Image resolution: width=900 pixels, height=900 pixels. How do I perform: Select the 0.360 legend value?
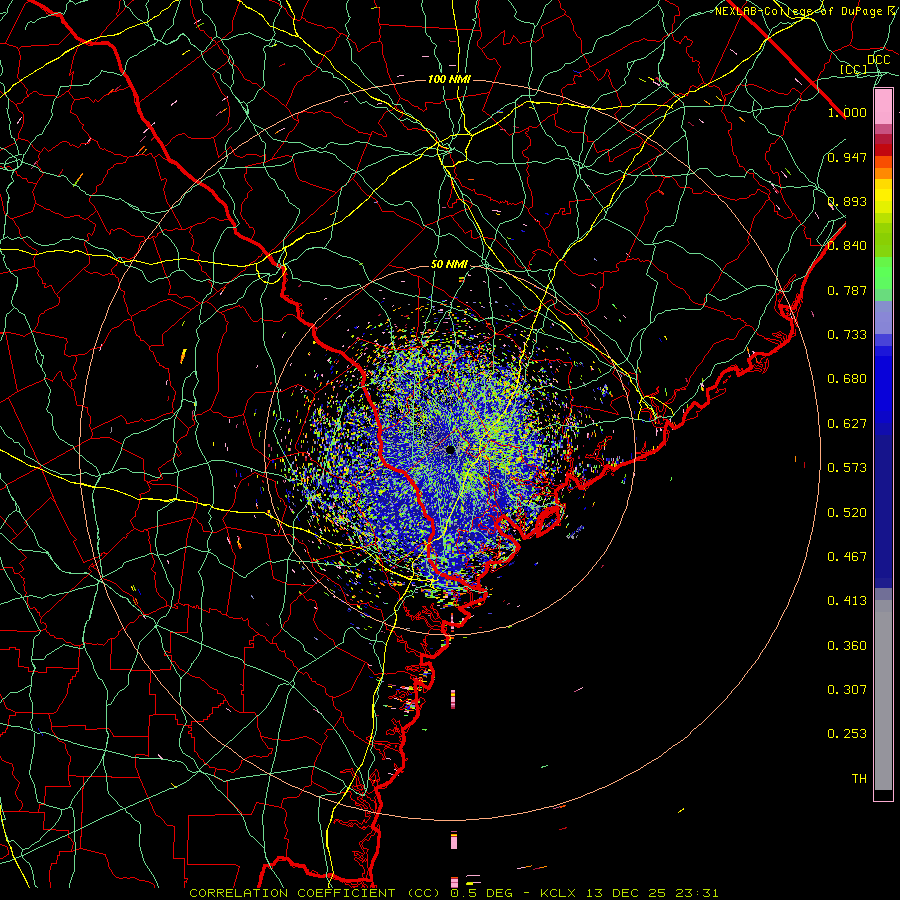pos(847,646)
